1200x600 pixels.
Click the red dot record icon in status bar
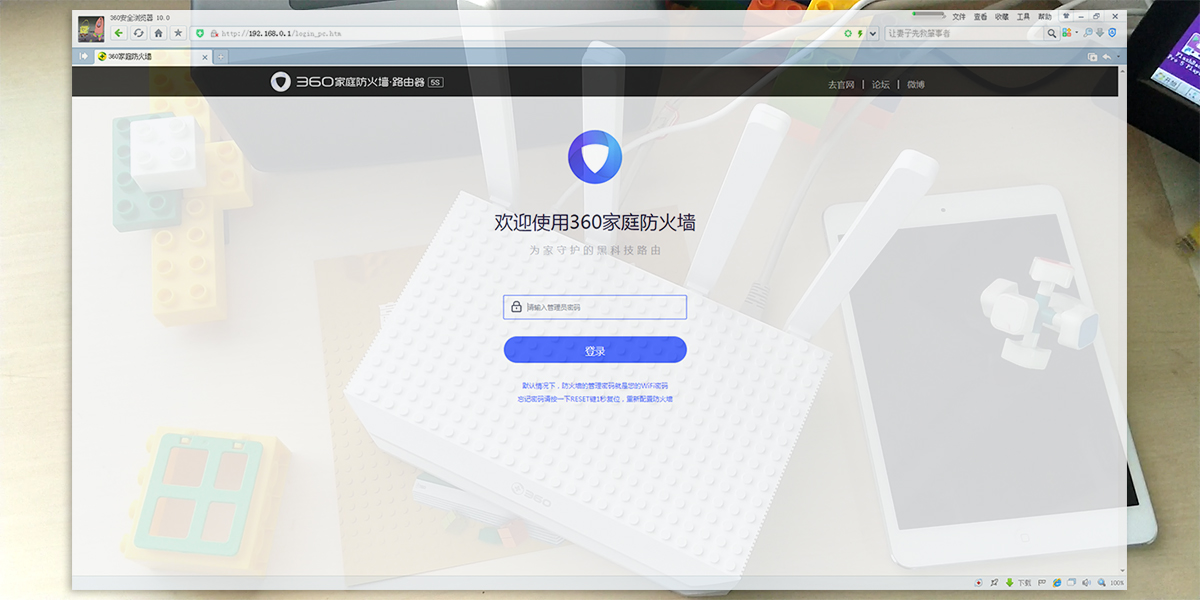[978, 582]
